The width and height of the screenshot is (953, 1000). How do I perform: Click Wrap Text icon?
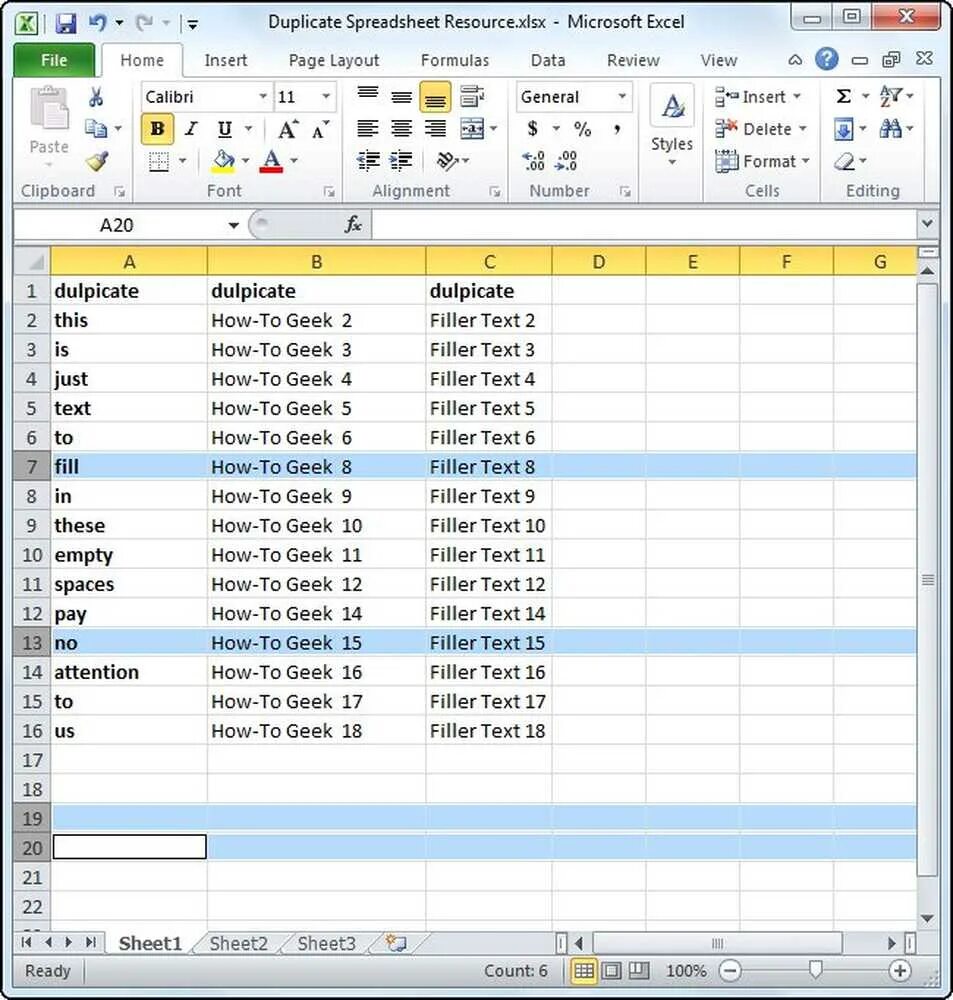click(x=472, y=96)
